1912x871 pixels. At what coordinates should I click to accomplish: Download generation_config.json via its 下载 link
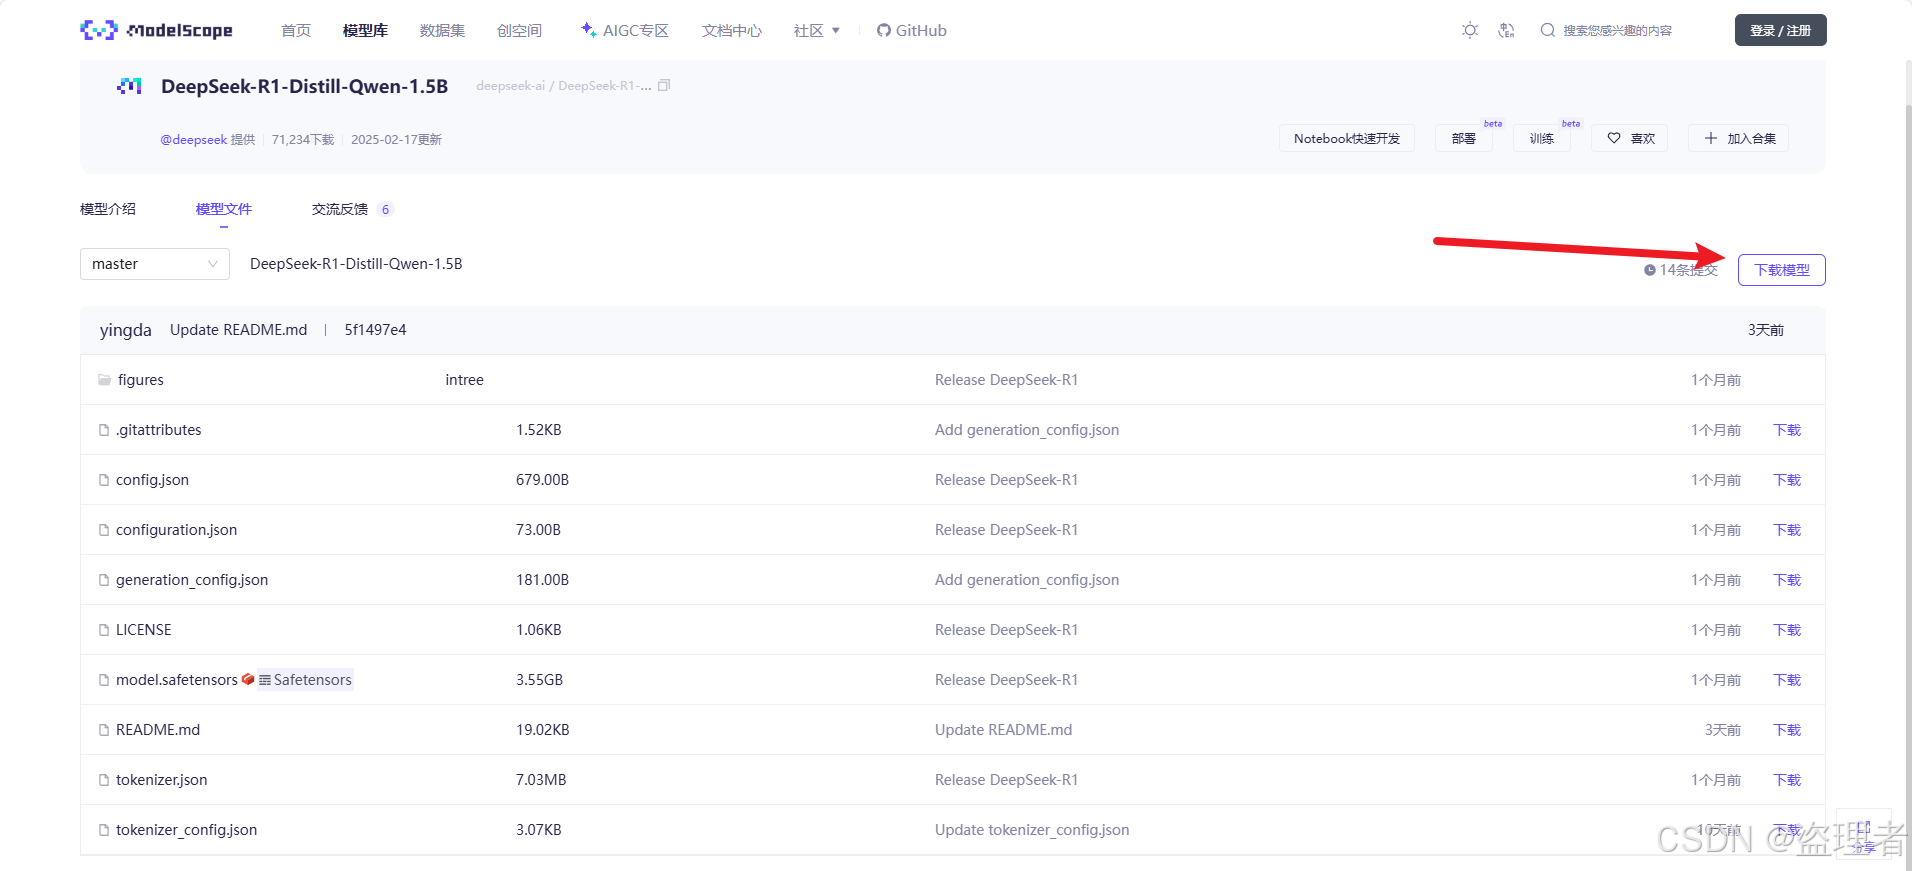coord(1787,580)
